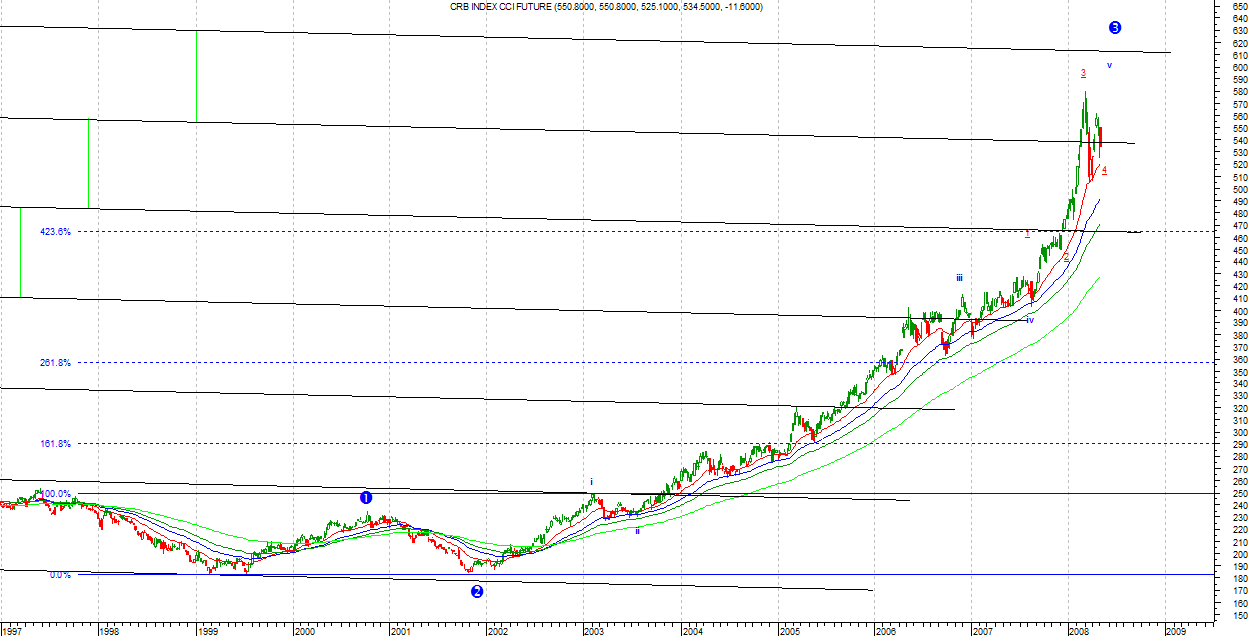
Task: Select the 100.0% Fibonacci level label
Action: point(55,494)
